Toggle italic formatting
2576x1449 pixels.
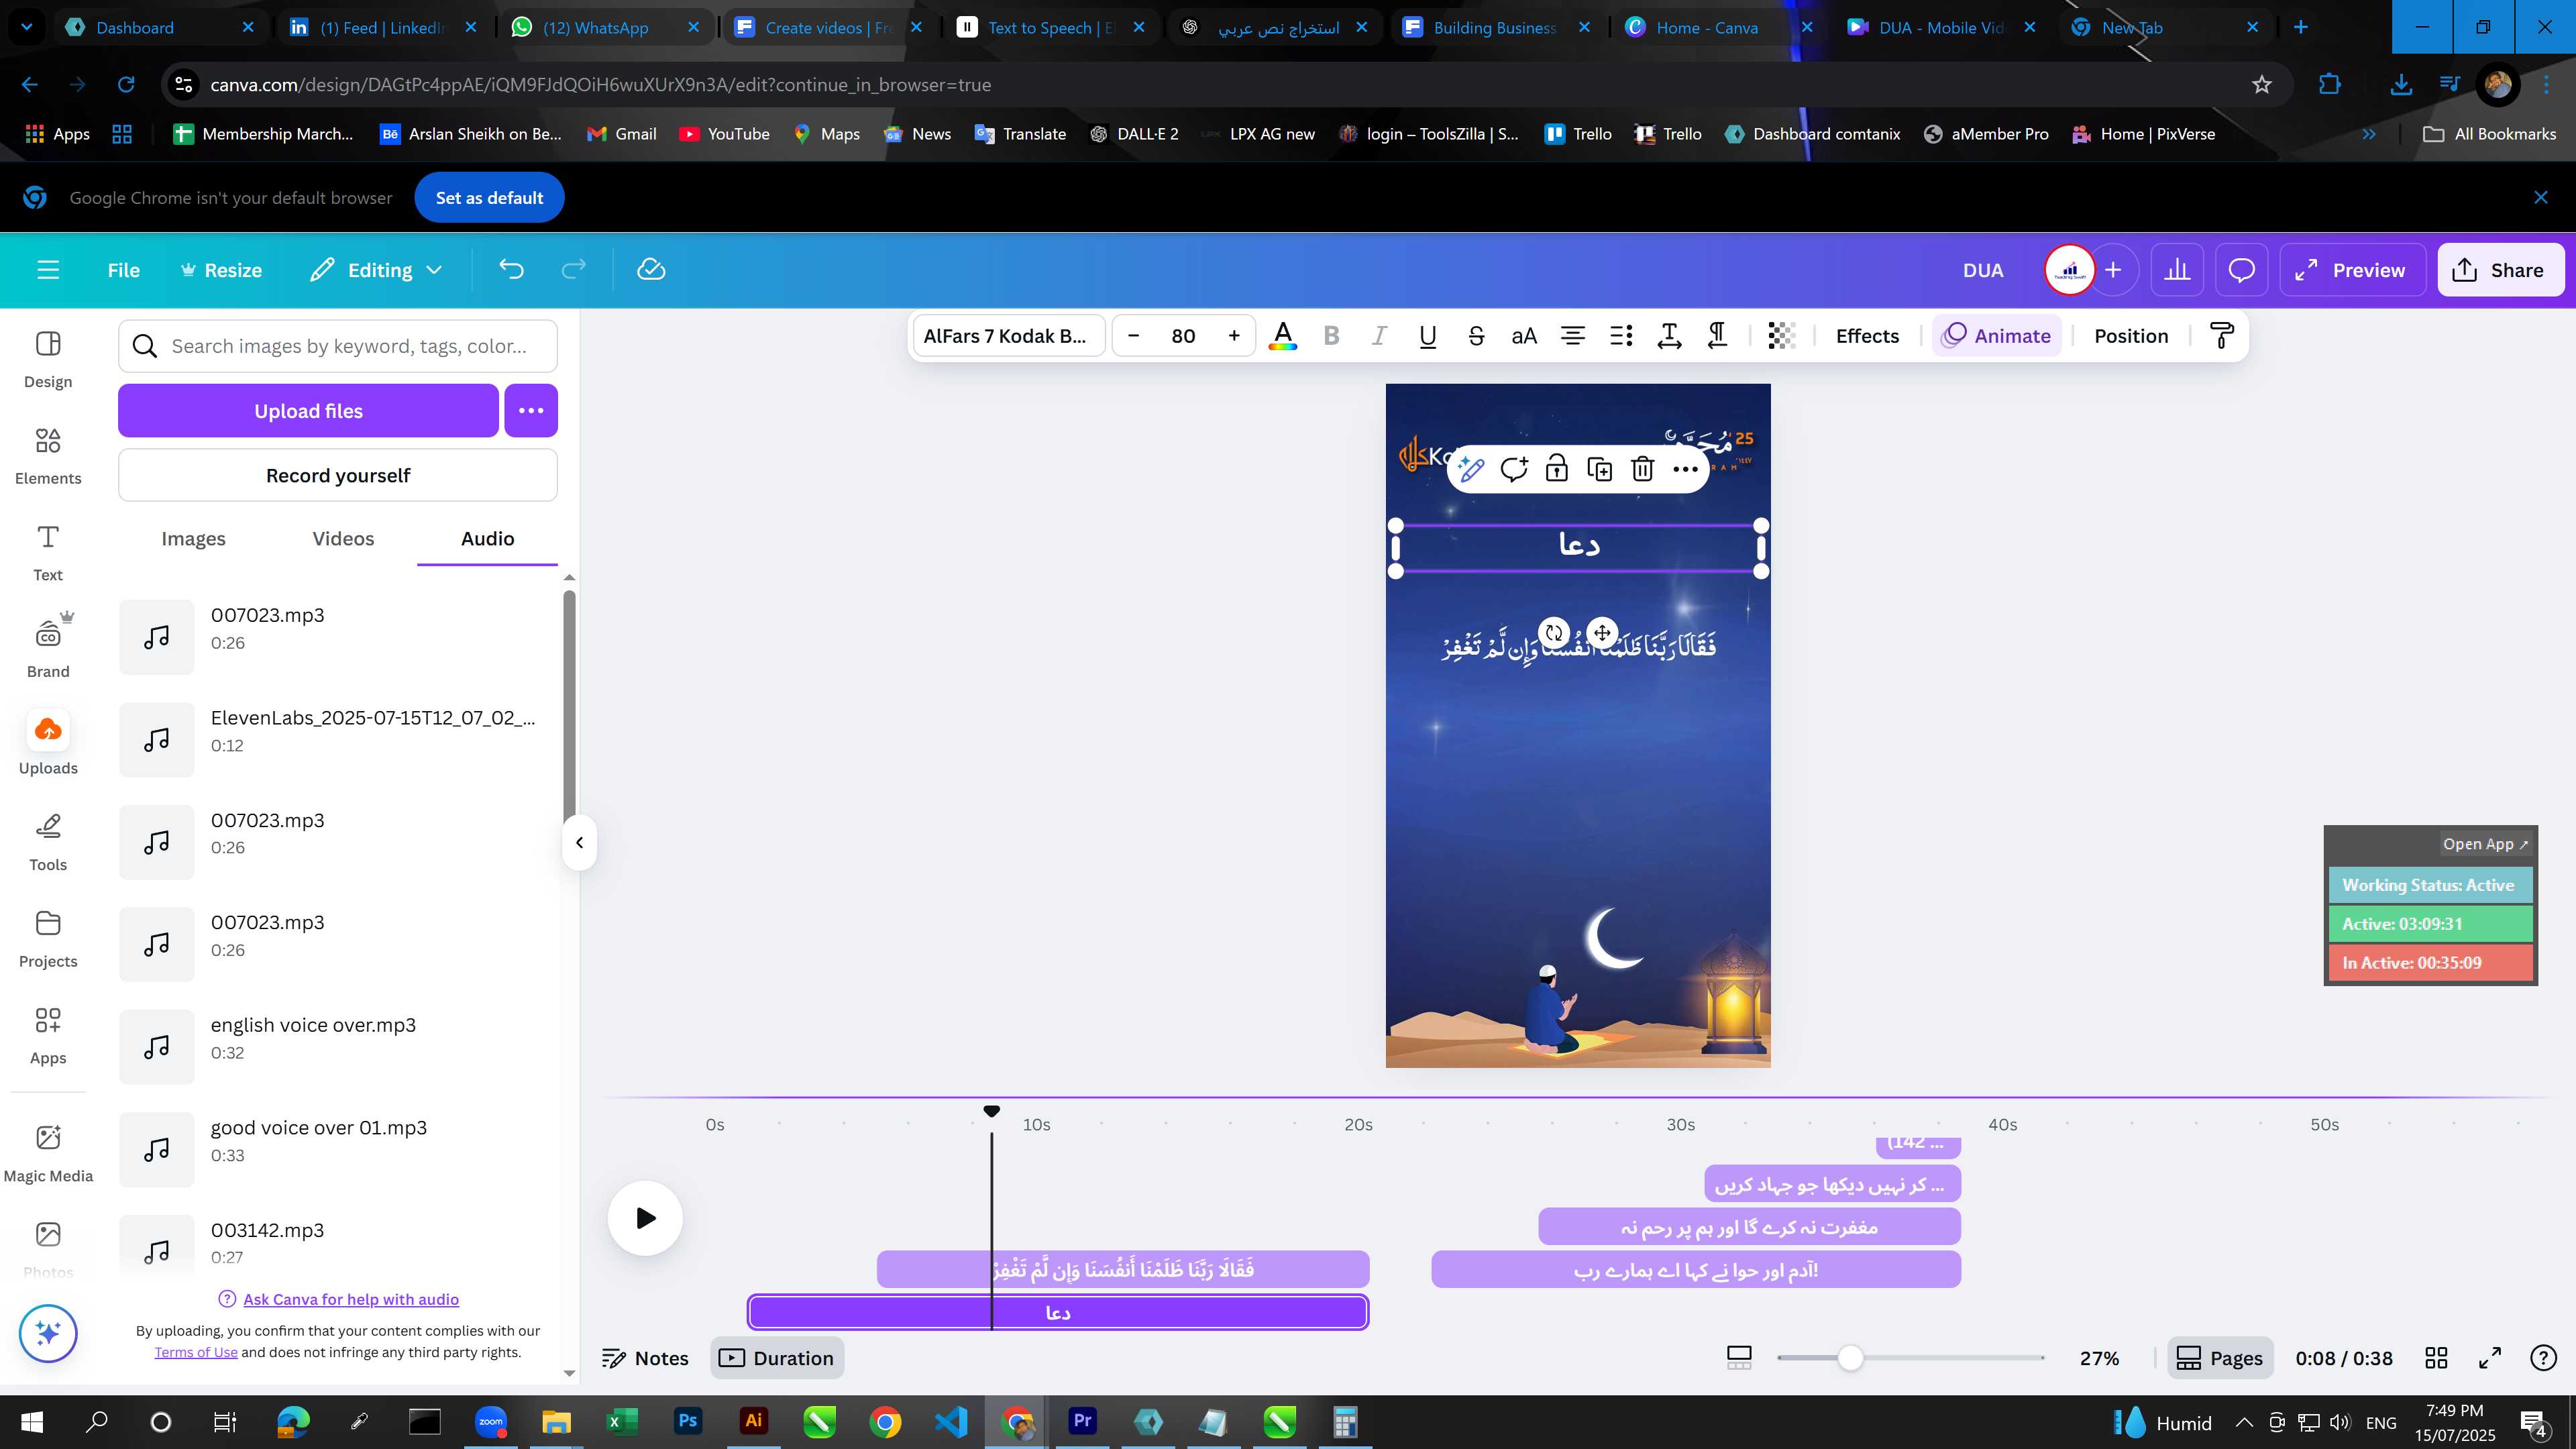(1379, 336)
